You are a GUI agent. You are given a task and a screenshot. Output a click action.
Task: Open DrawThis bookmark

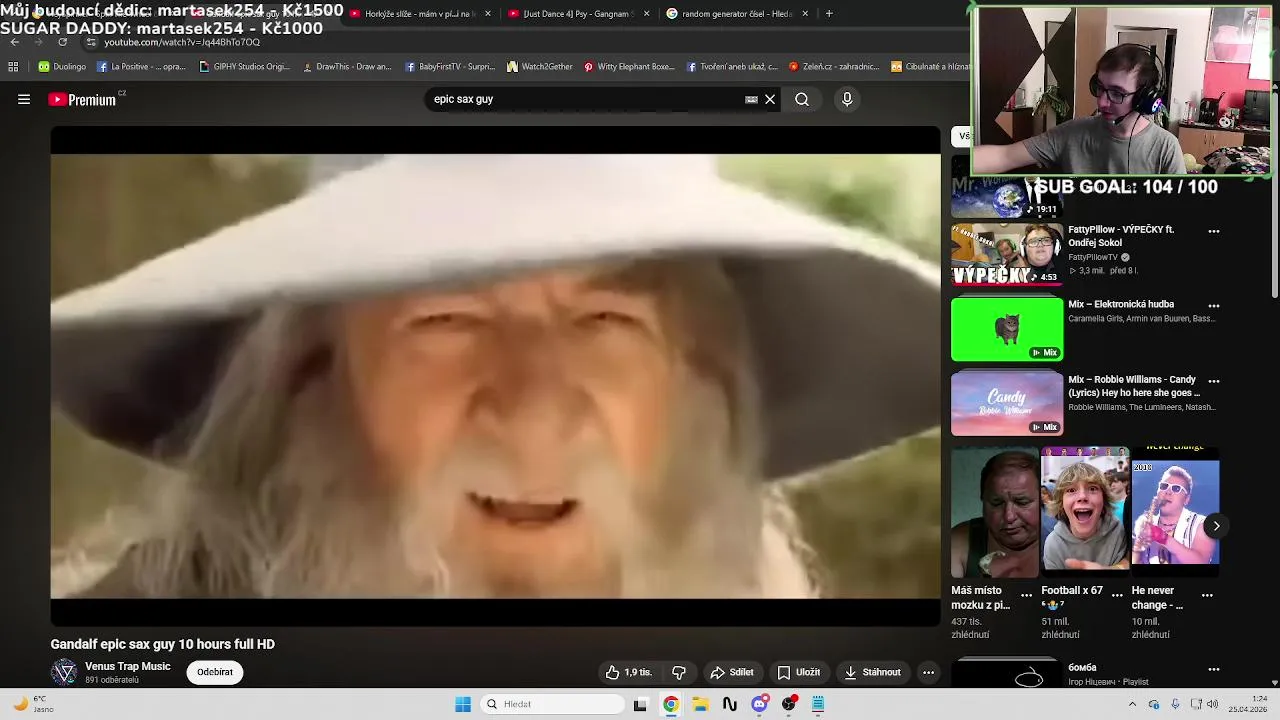346,67
